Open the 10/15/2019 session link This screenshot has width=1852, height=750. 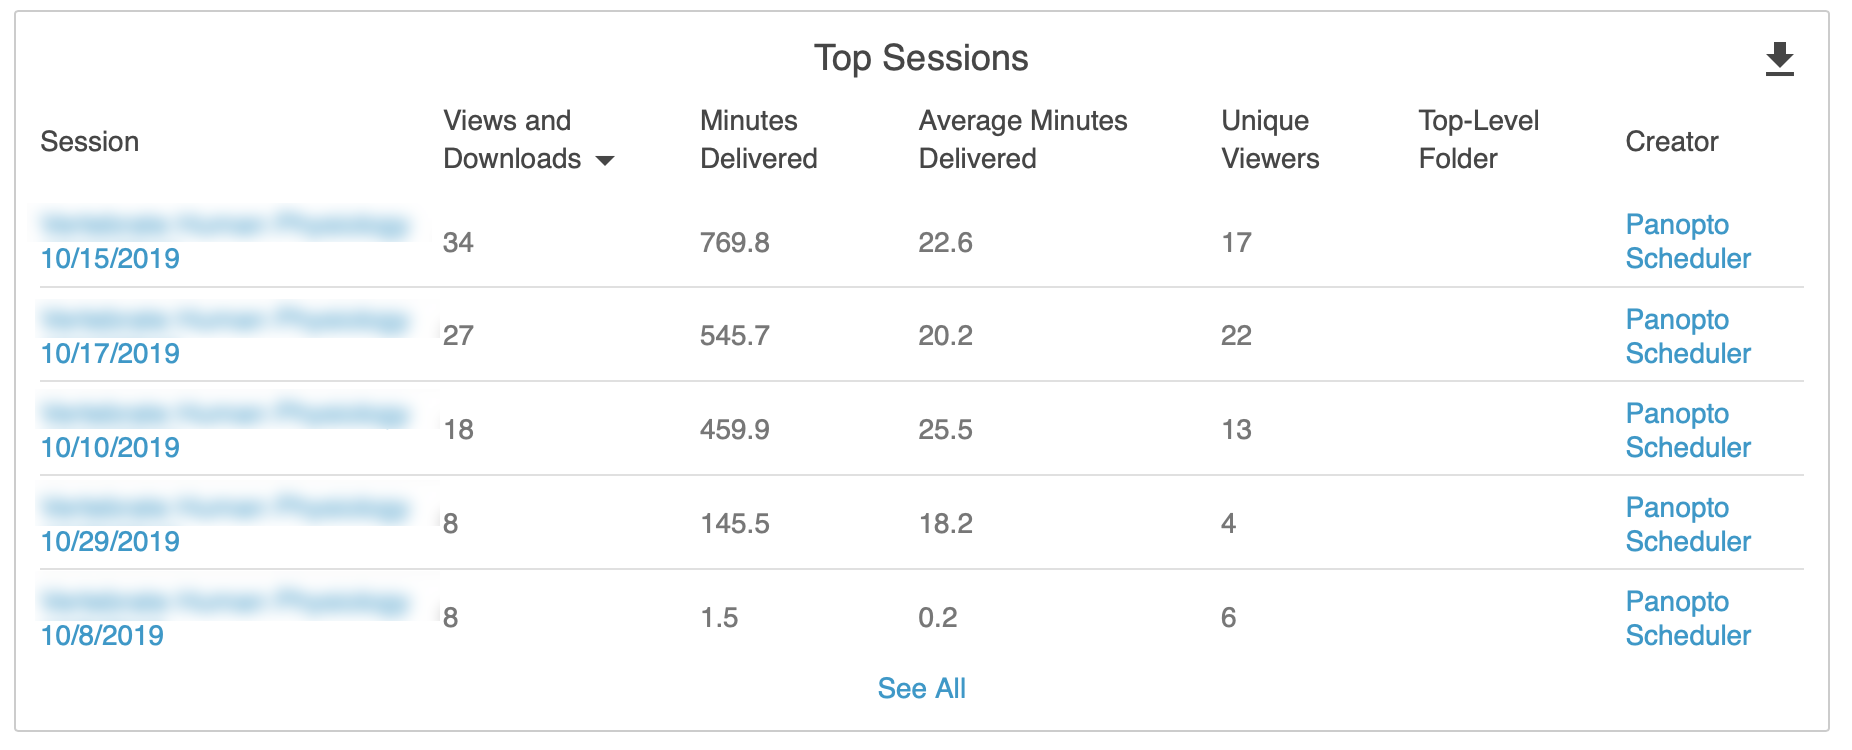point(110,258)
